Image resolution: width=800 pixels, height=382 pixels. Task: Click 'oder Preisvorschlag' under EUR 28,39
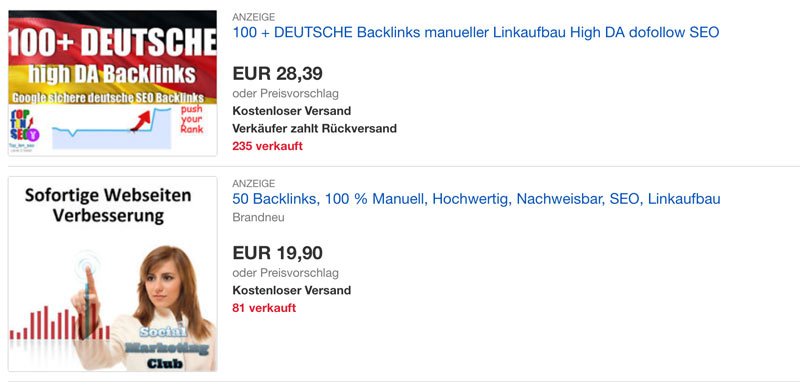click(x=286, y=94)
